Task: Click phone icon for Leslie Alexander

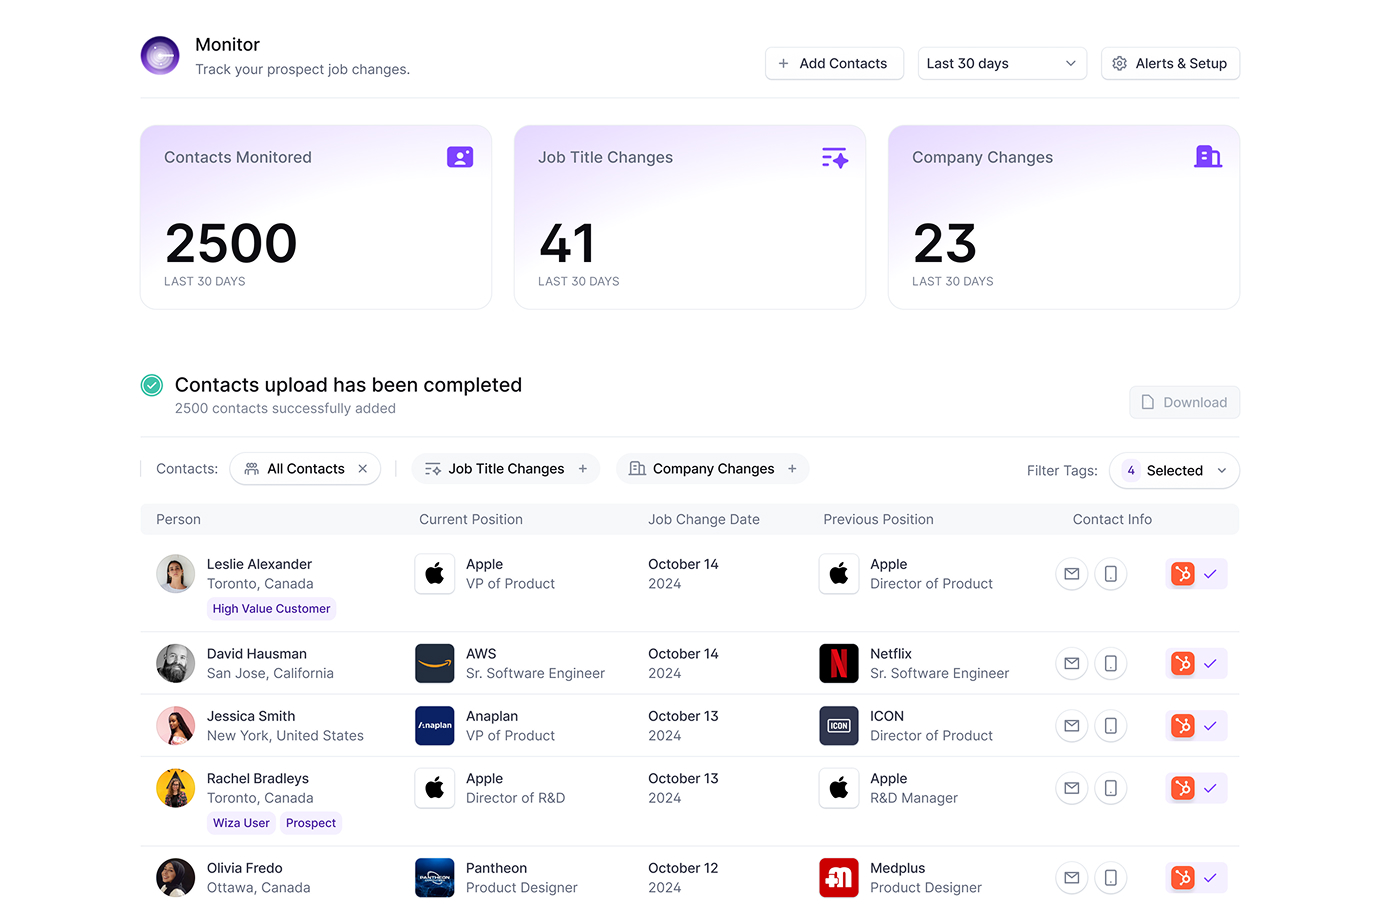Action: (x=1111, y=574)
